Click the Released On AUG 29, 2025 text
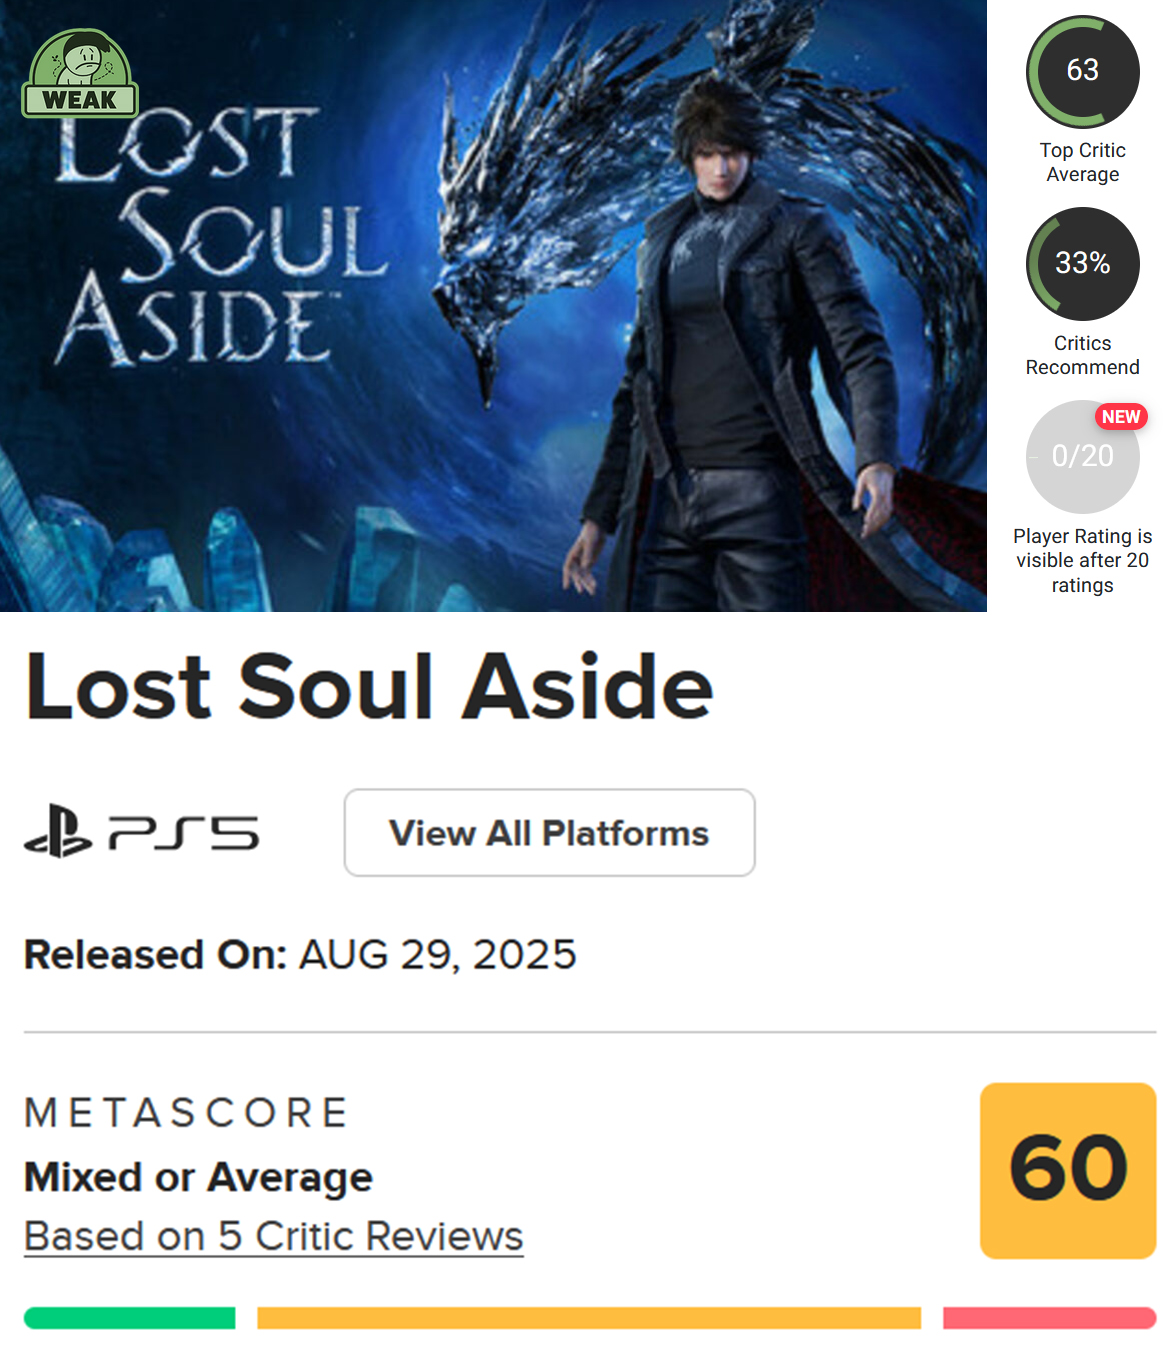The width and height of the screenshot is (1164, 1350). [x=300, y=955]
